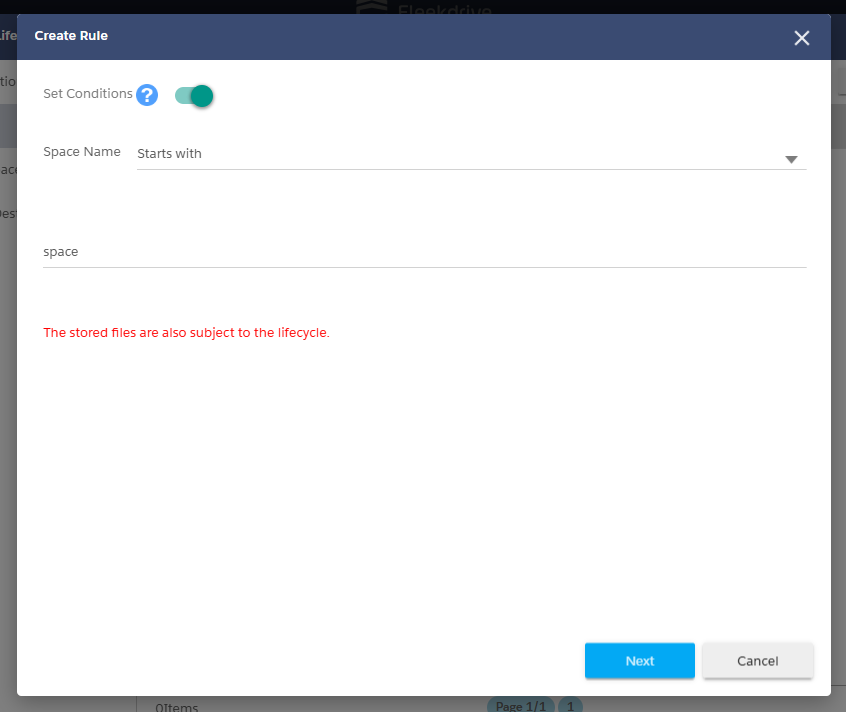Image resolution: width=846 pixels, height=712 pixels.
Task: Click the 'Page 1/1' pagination badge
Action: pos(520,705)
